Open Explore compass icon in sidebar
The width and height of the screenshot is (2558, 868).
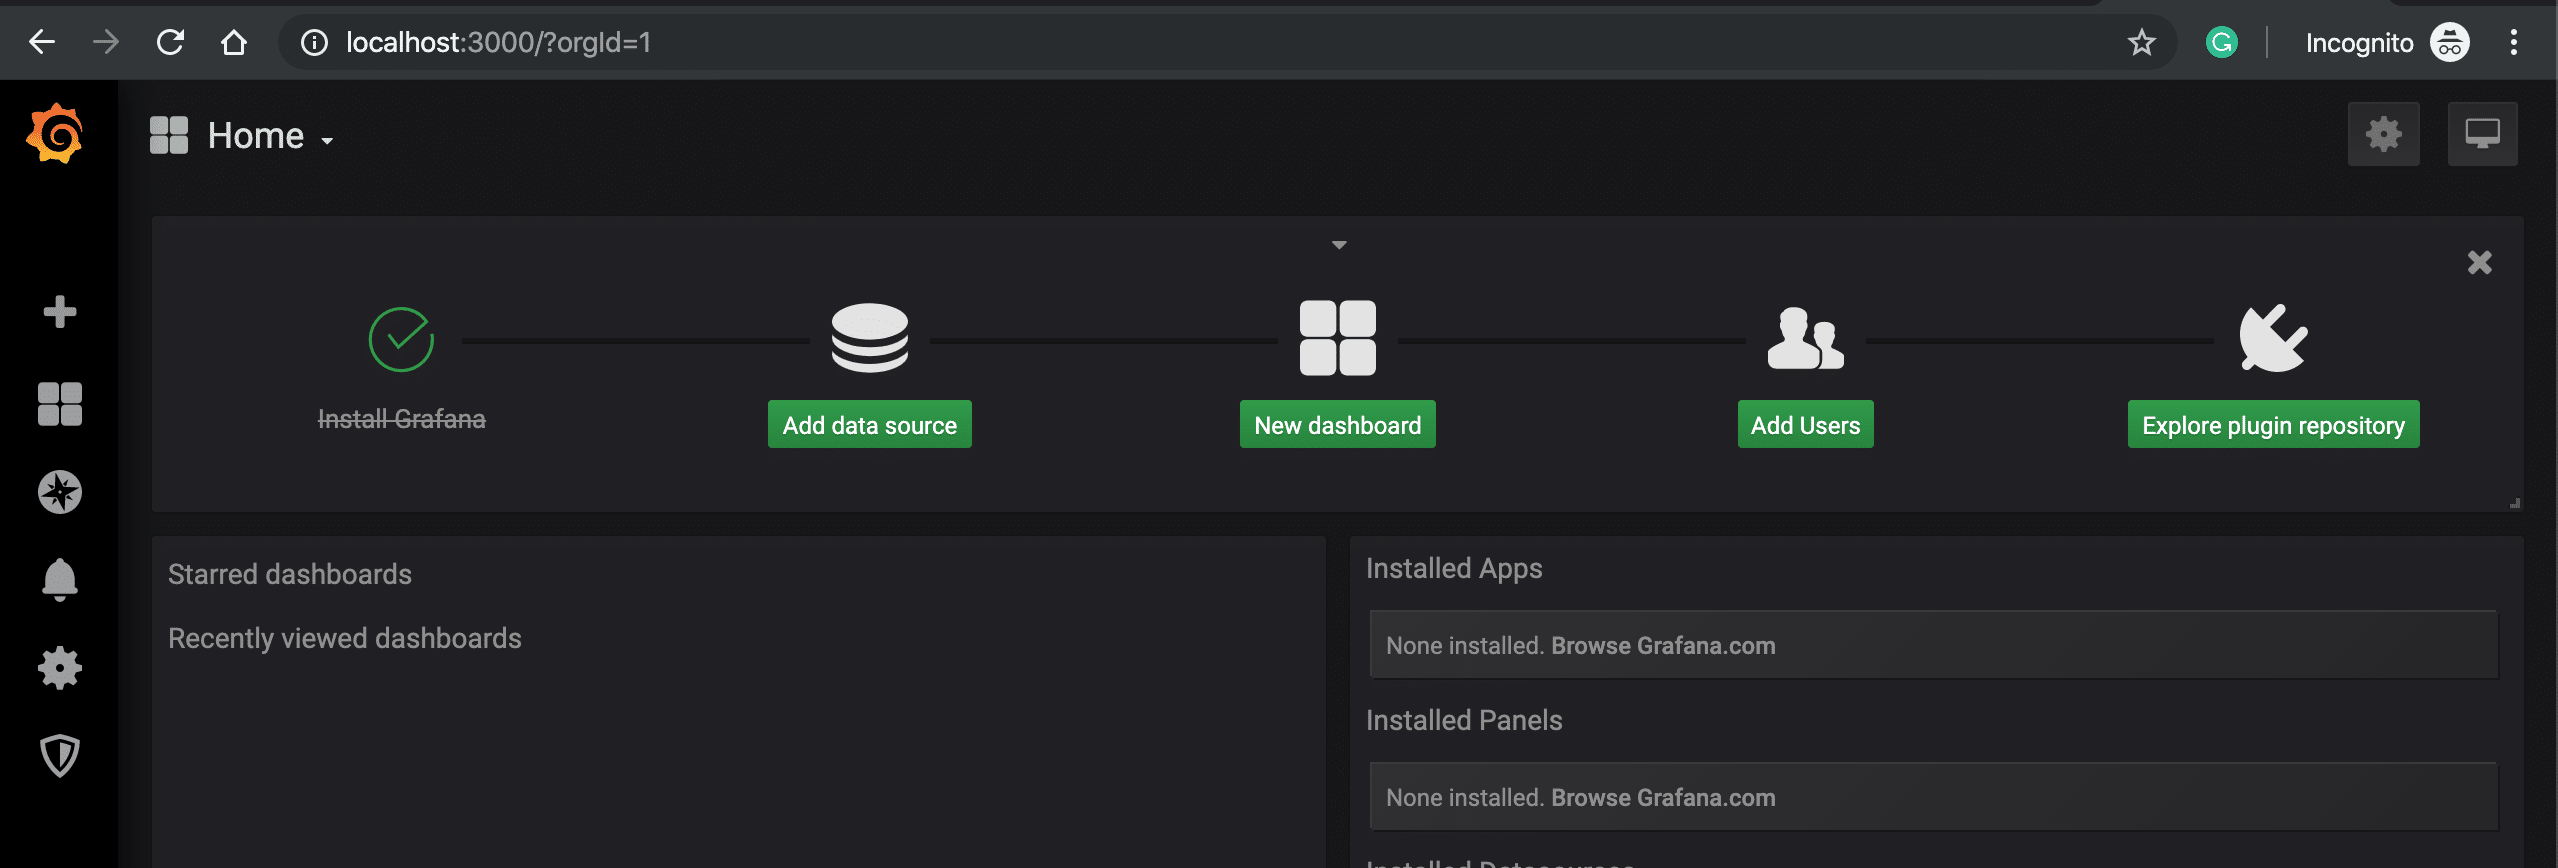coord(60,492)
